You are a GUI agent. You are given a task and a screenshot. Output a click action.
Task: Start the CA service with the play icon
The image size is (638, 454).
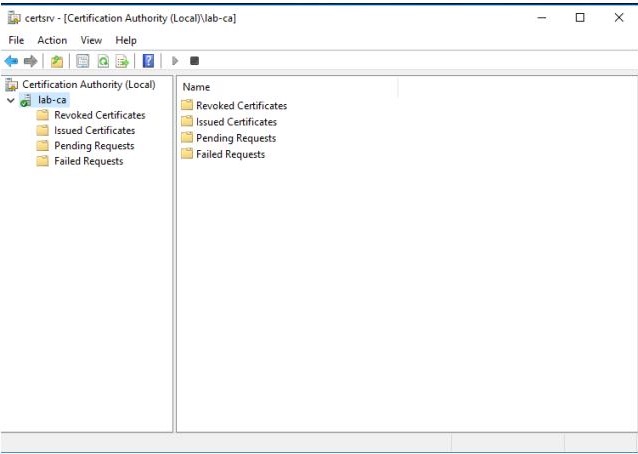(175, 61)
